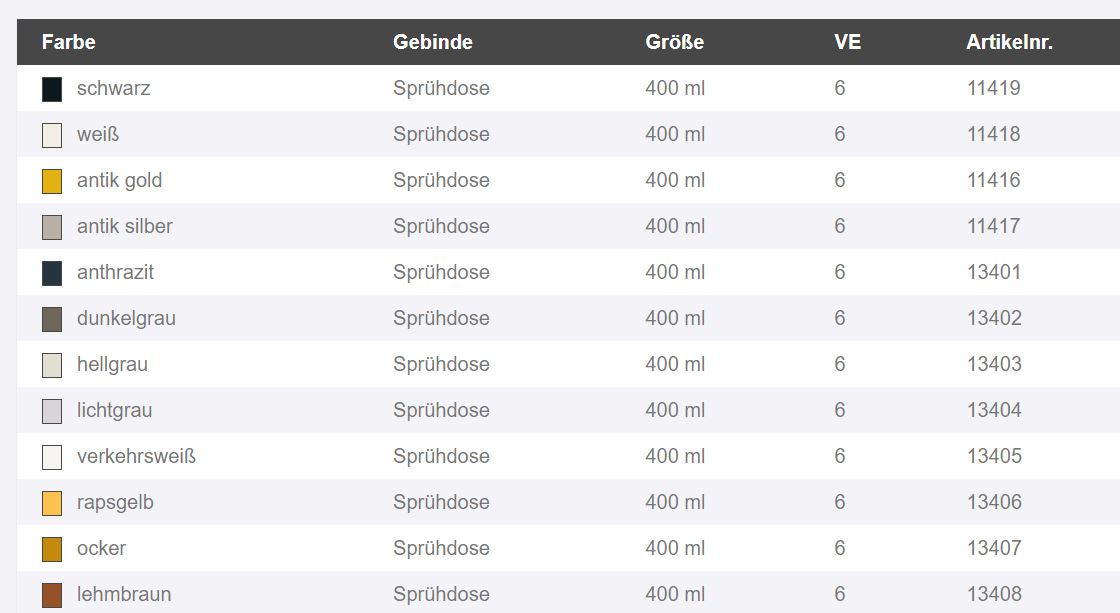Click the Gebinde column header

coord(433,42)
